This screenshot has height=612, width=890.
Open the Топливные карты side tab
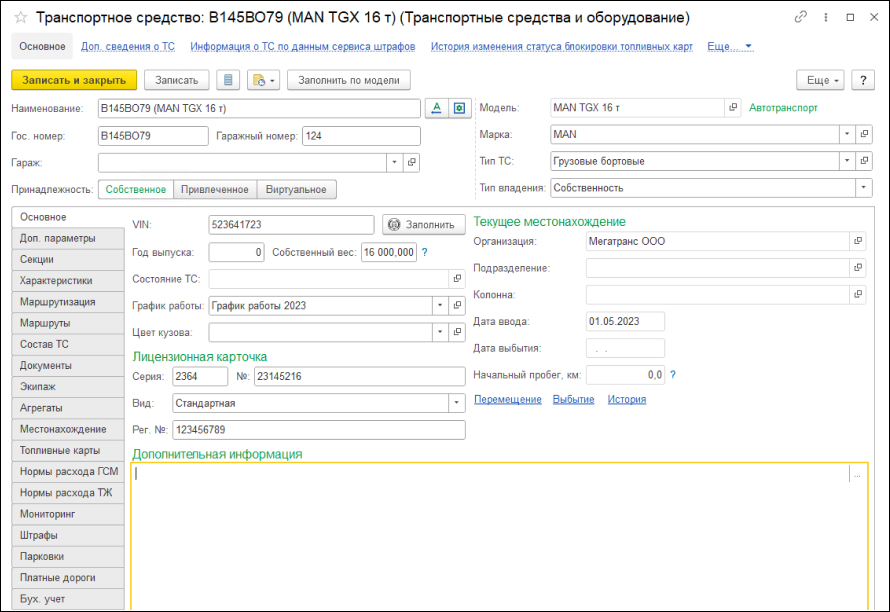(x=60, y=450)
